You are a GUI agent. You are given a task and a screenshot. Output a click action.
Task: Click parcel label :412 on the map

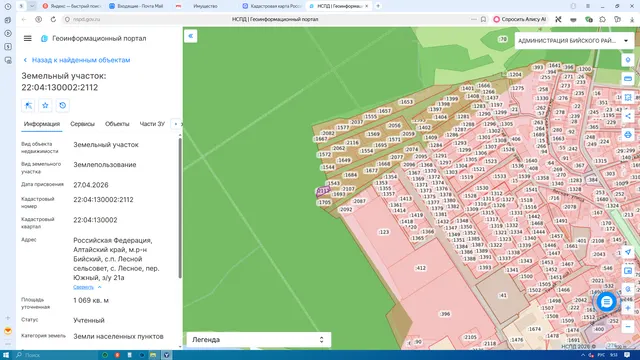coord(420,268)
